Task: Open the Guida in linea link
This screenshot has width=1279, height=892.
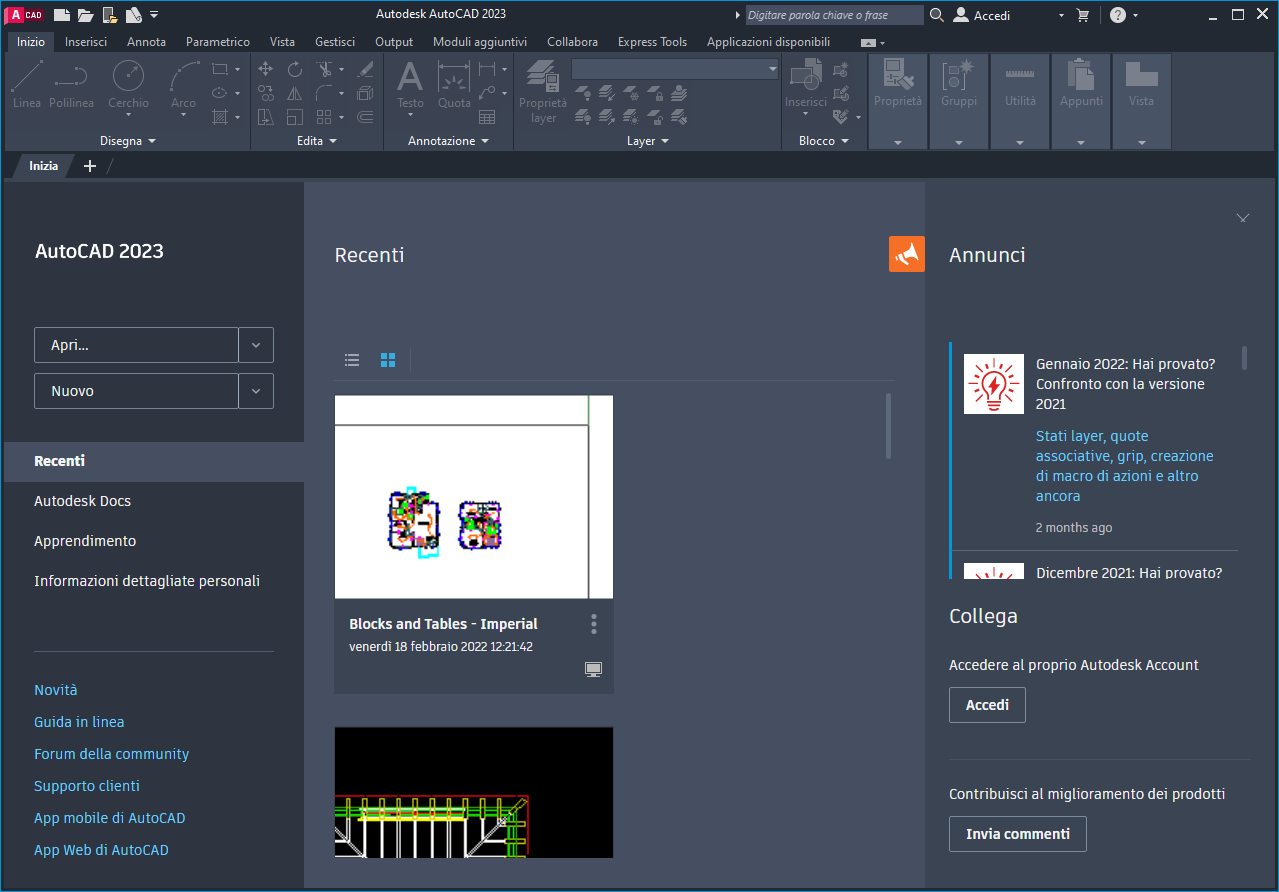Action: point(79,722)
